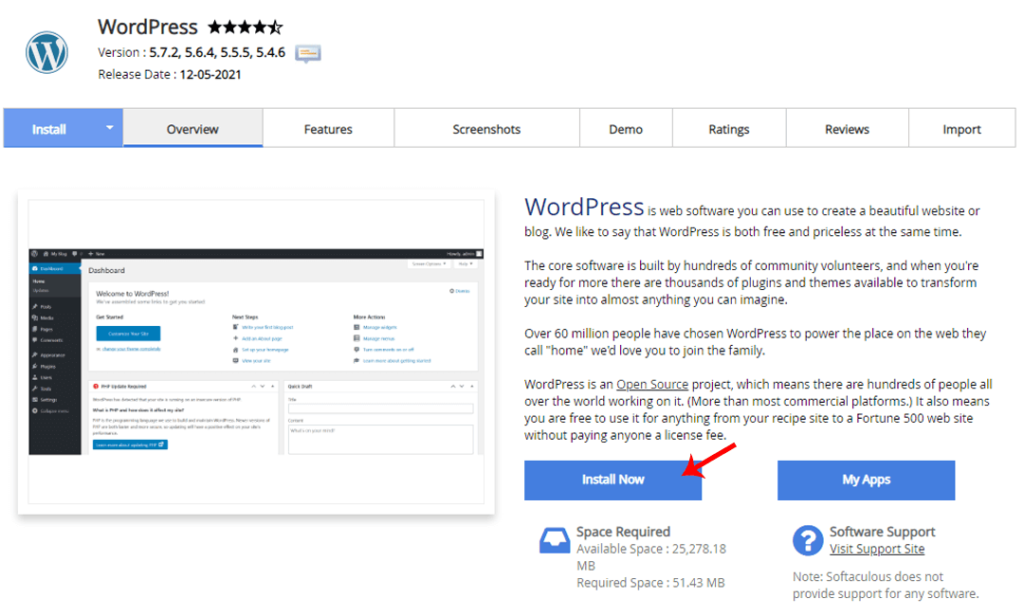Viewport: 1024px width, 616px height.
Task: Open the Visit Support Site link
Action: tap(877, 549)
